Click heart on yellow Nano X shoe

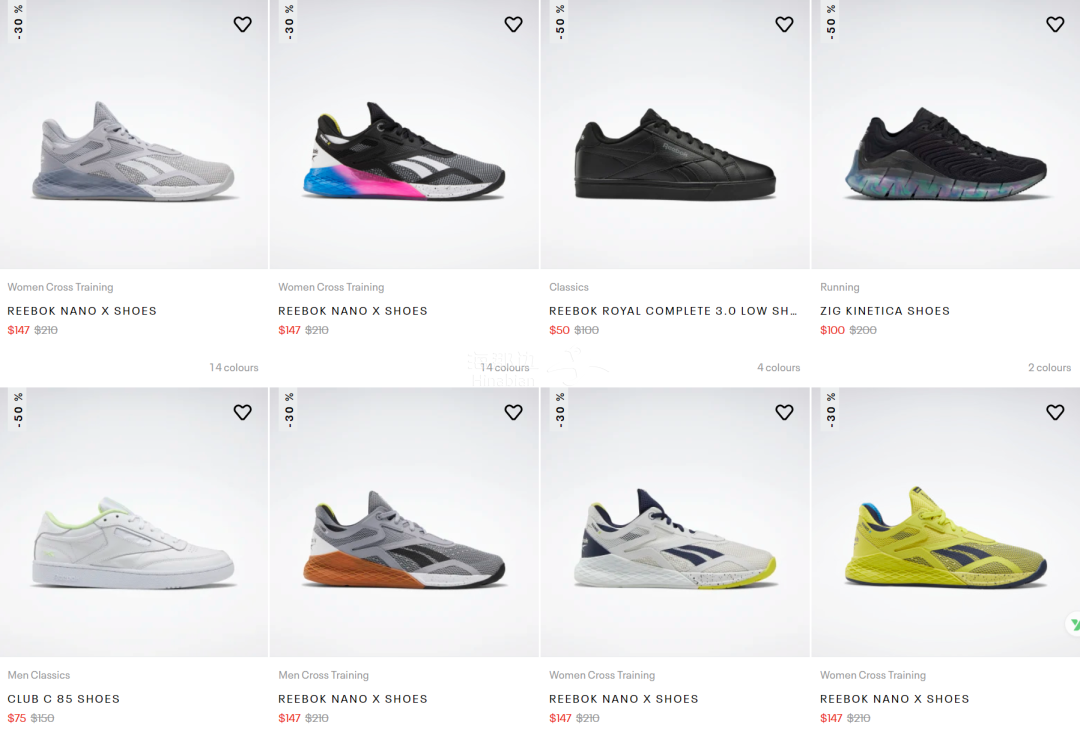click(1055, 412)
